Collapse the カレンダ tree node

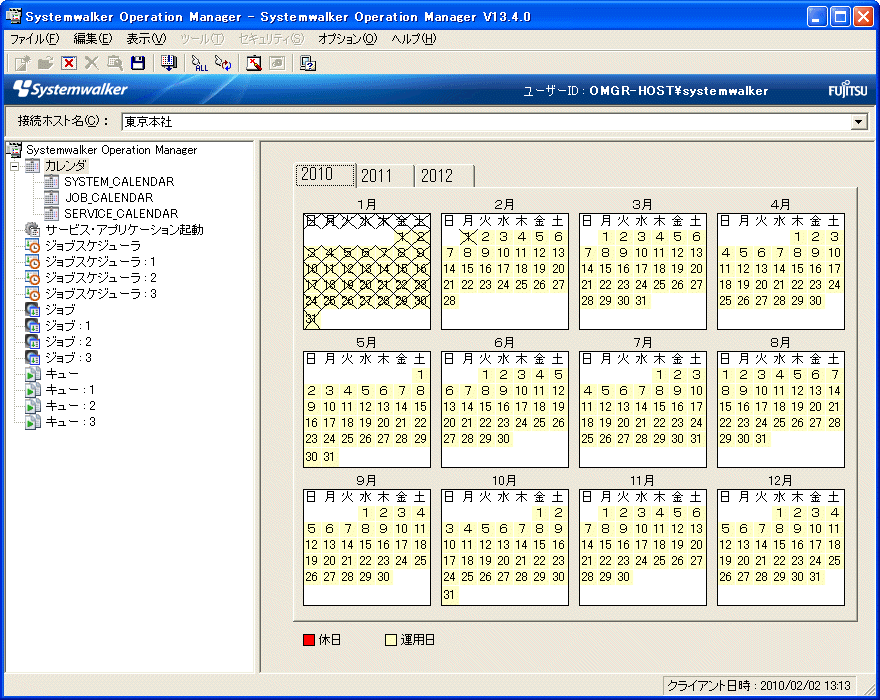15,166
